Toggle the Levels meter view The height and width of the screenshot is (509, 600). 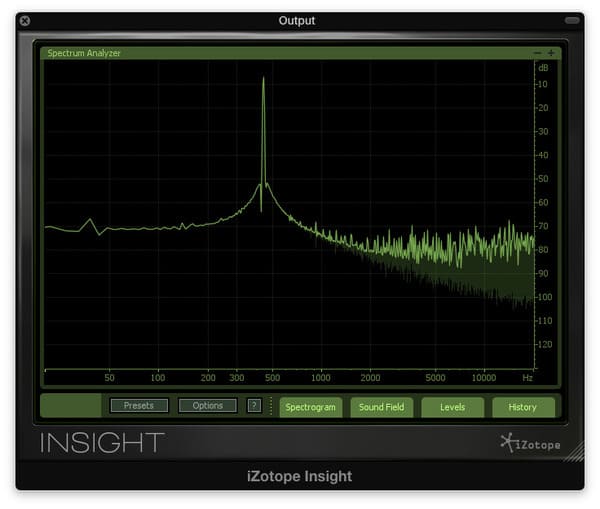pyautogui.click(x=452, y=407)
